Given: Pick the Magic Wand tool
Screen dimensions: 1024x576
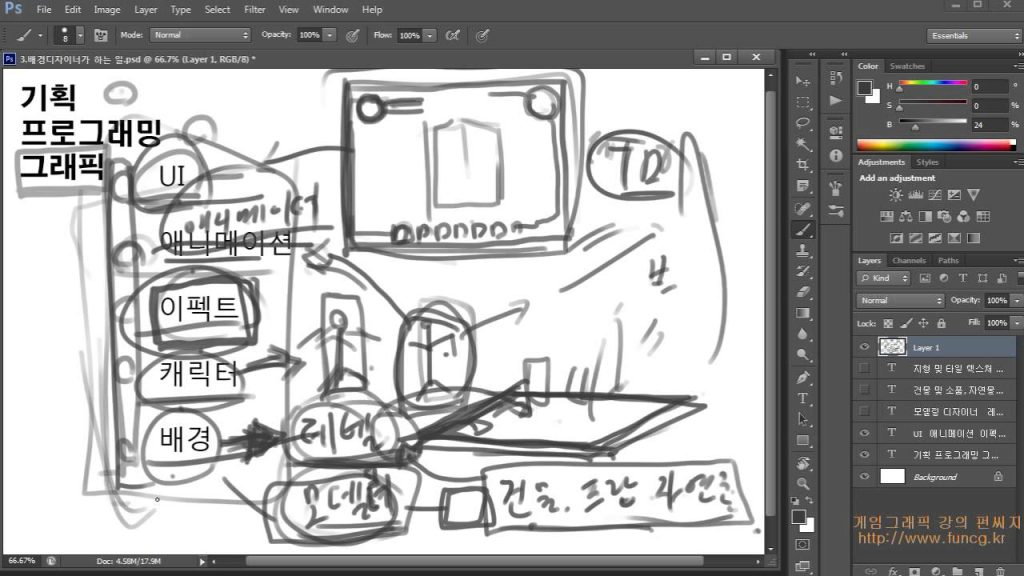Looking at the screenshot, I should click(802, 144).
